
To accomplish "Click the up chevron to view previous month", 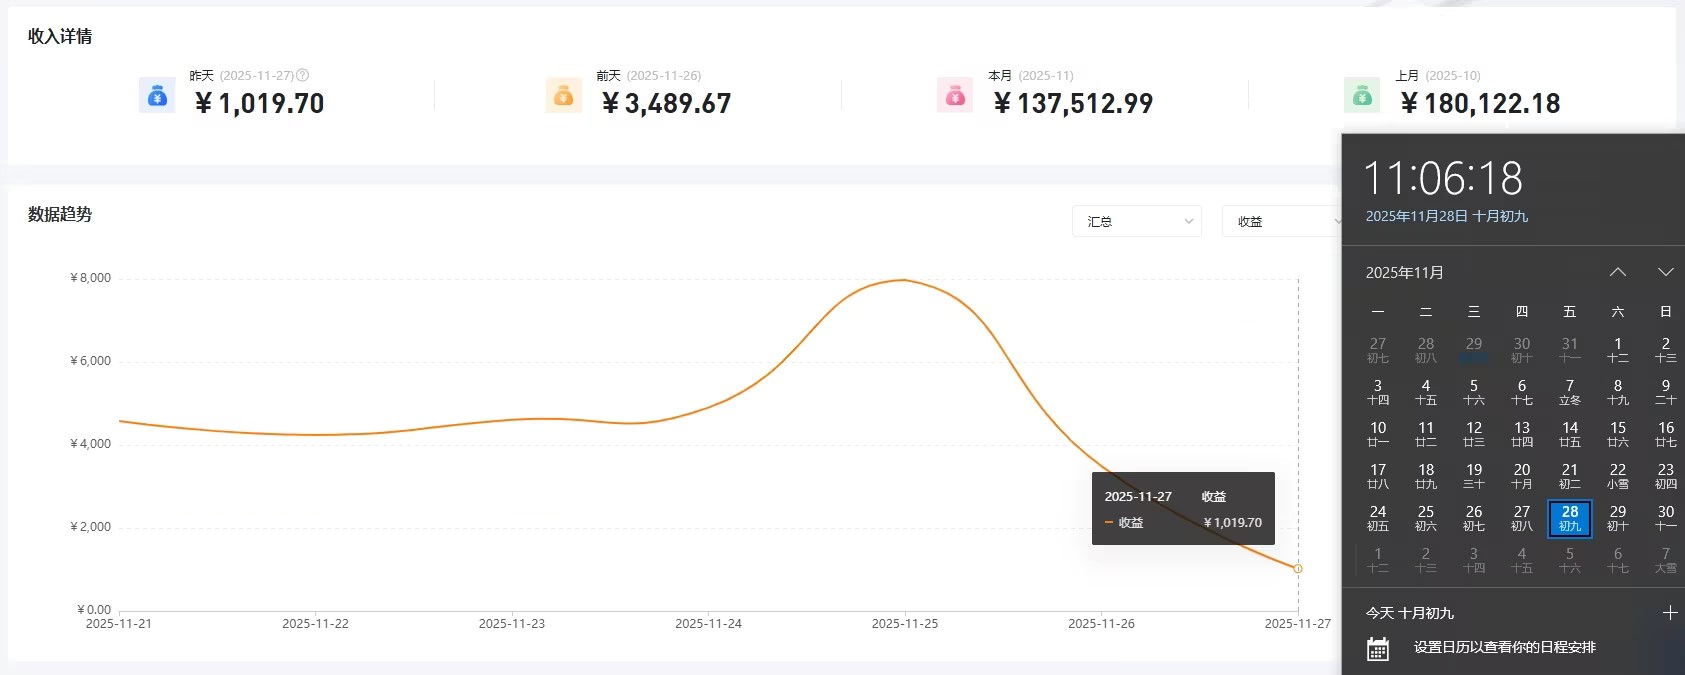I will [1617, 271].
